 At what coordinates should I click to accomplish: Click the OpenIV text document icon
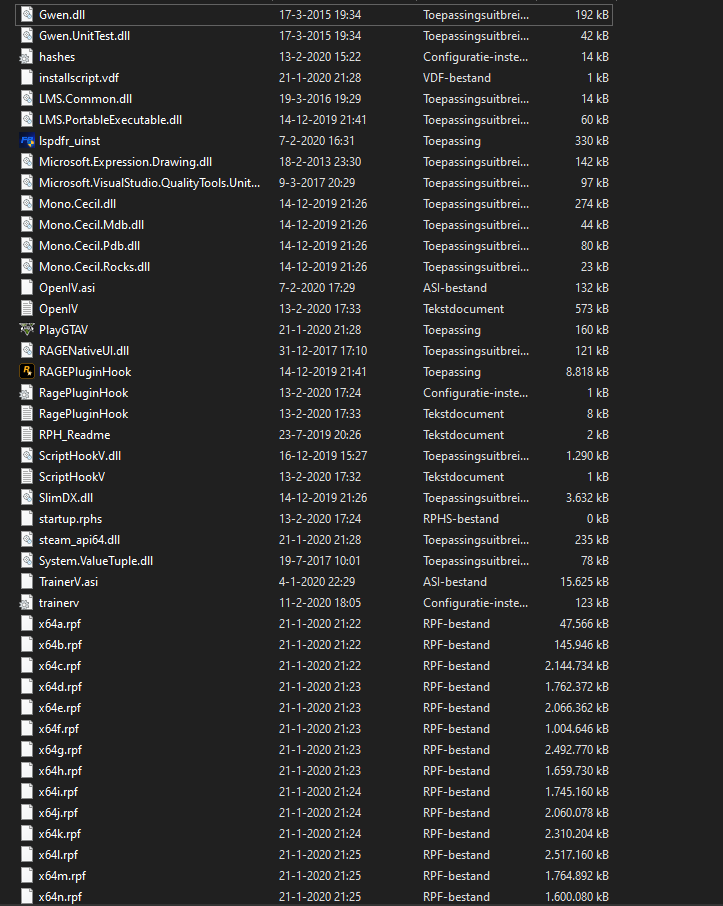coord(27,309)
